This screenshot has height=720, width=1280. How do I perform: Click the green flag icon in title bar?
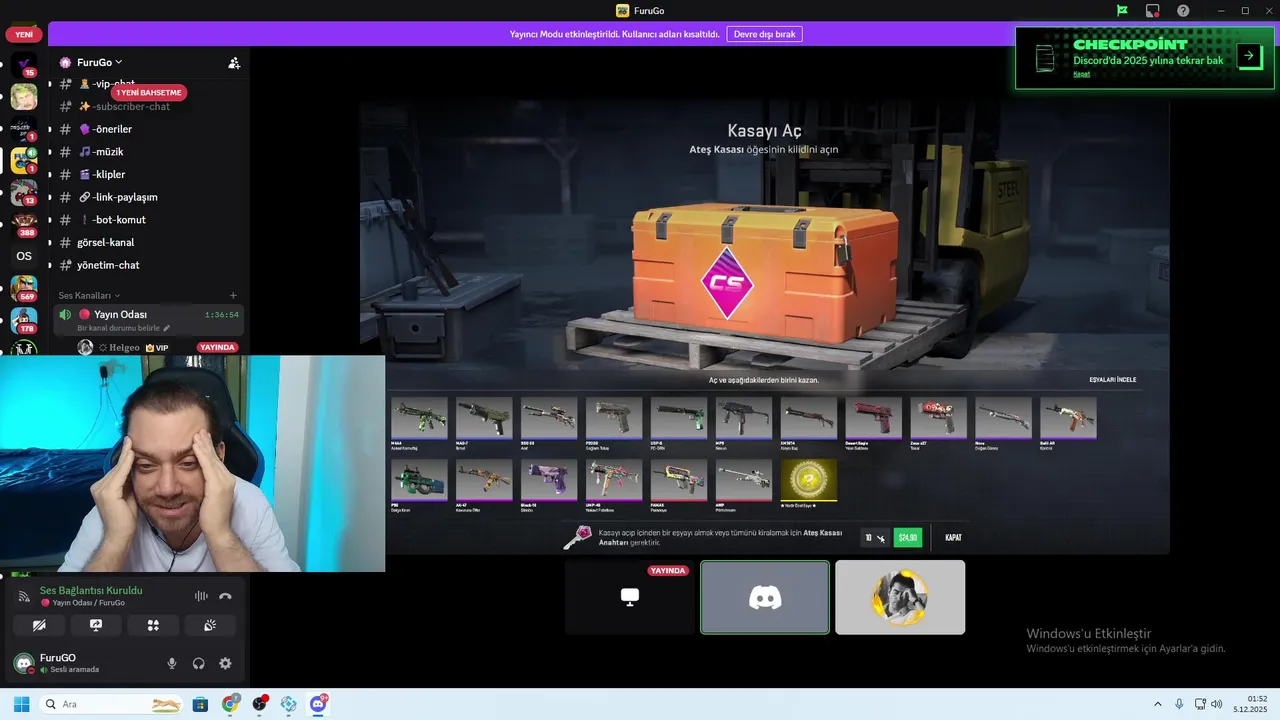[x=1123, y=11]
